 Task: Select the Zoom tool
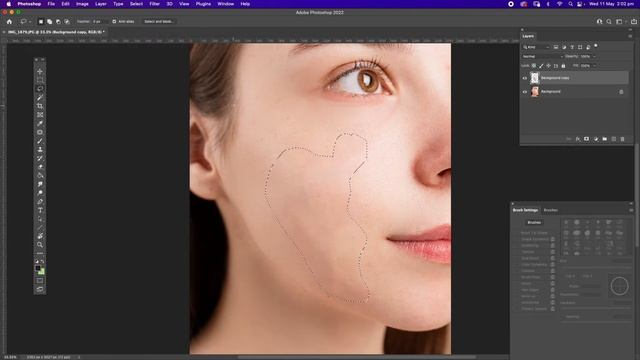(x=40, y=244)
